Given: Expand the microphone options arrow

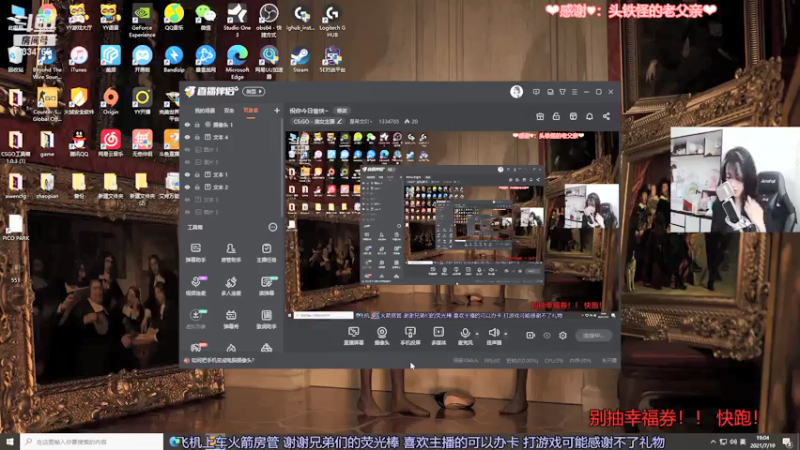Looking at the screenshot, I should tap(477, 334).
